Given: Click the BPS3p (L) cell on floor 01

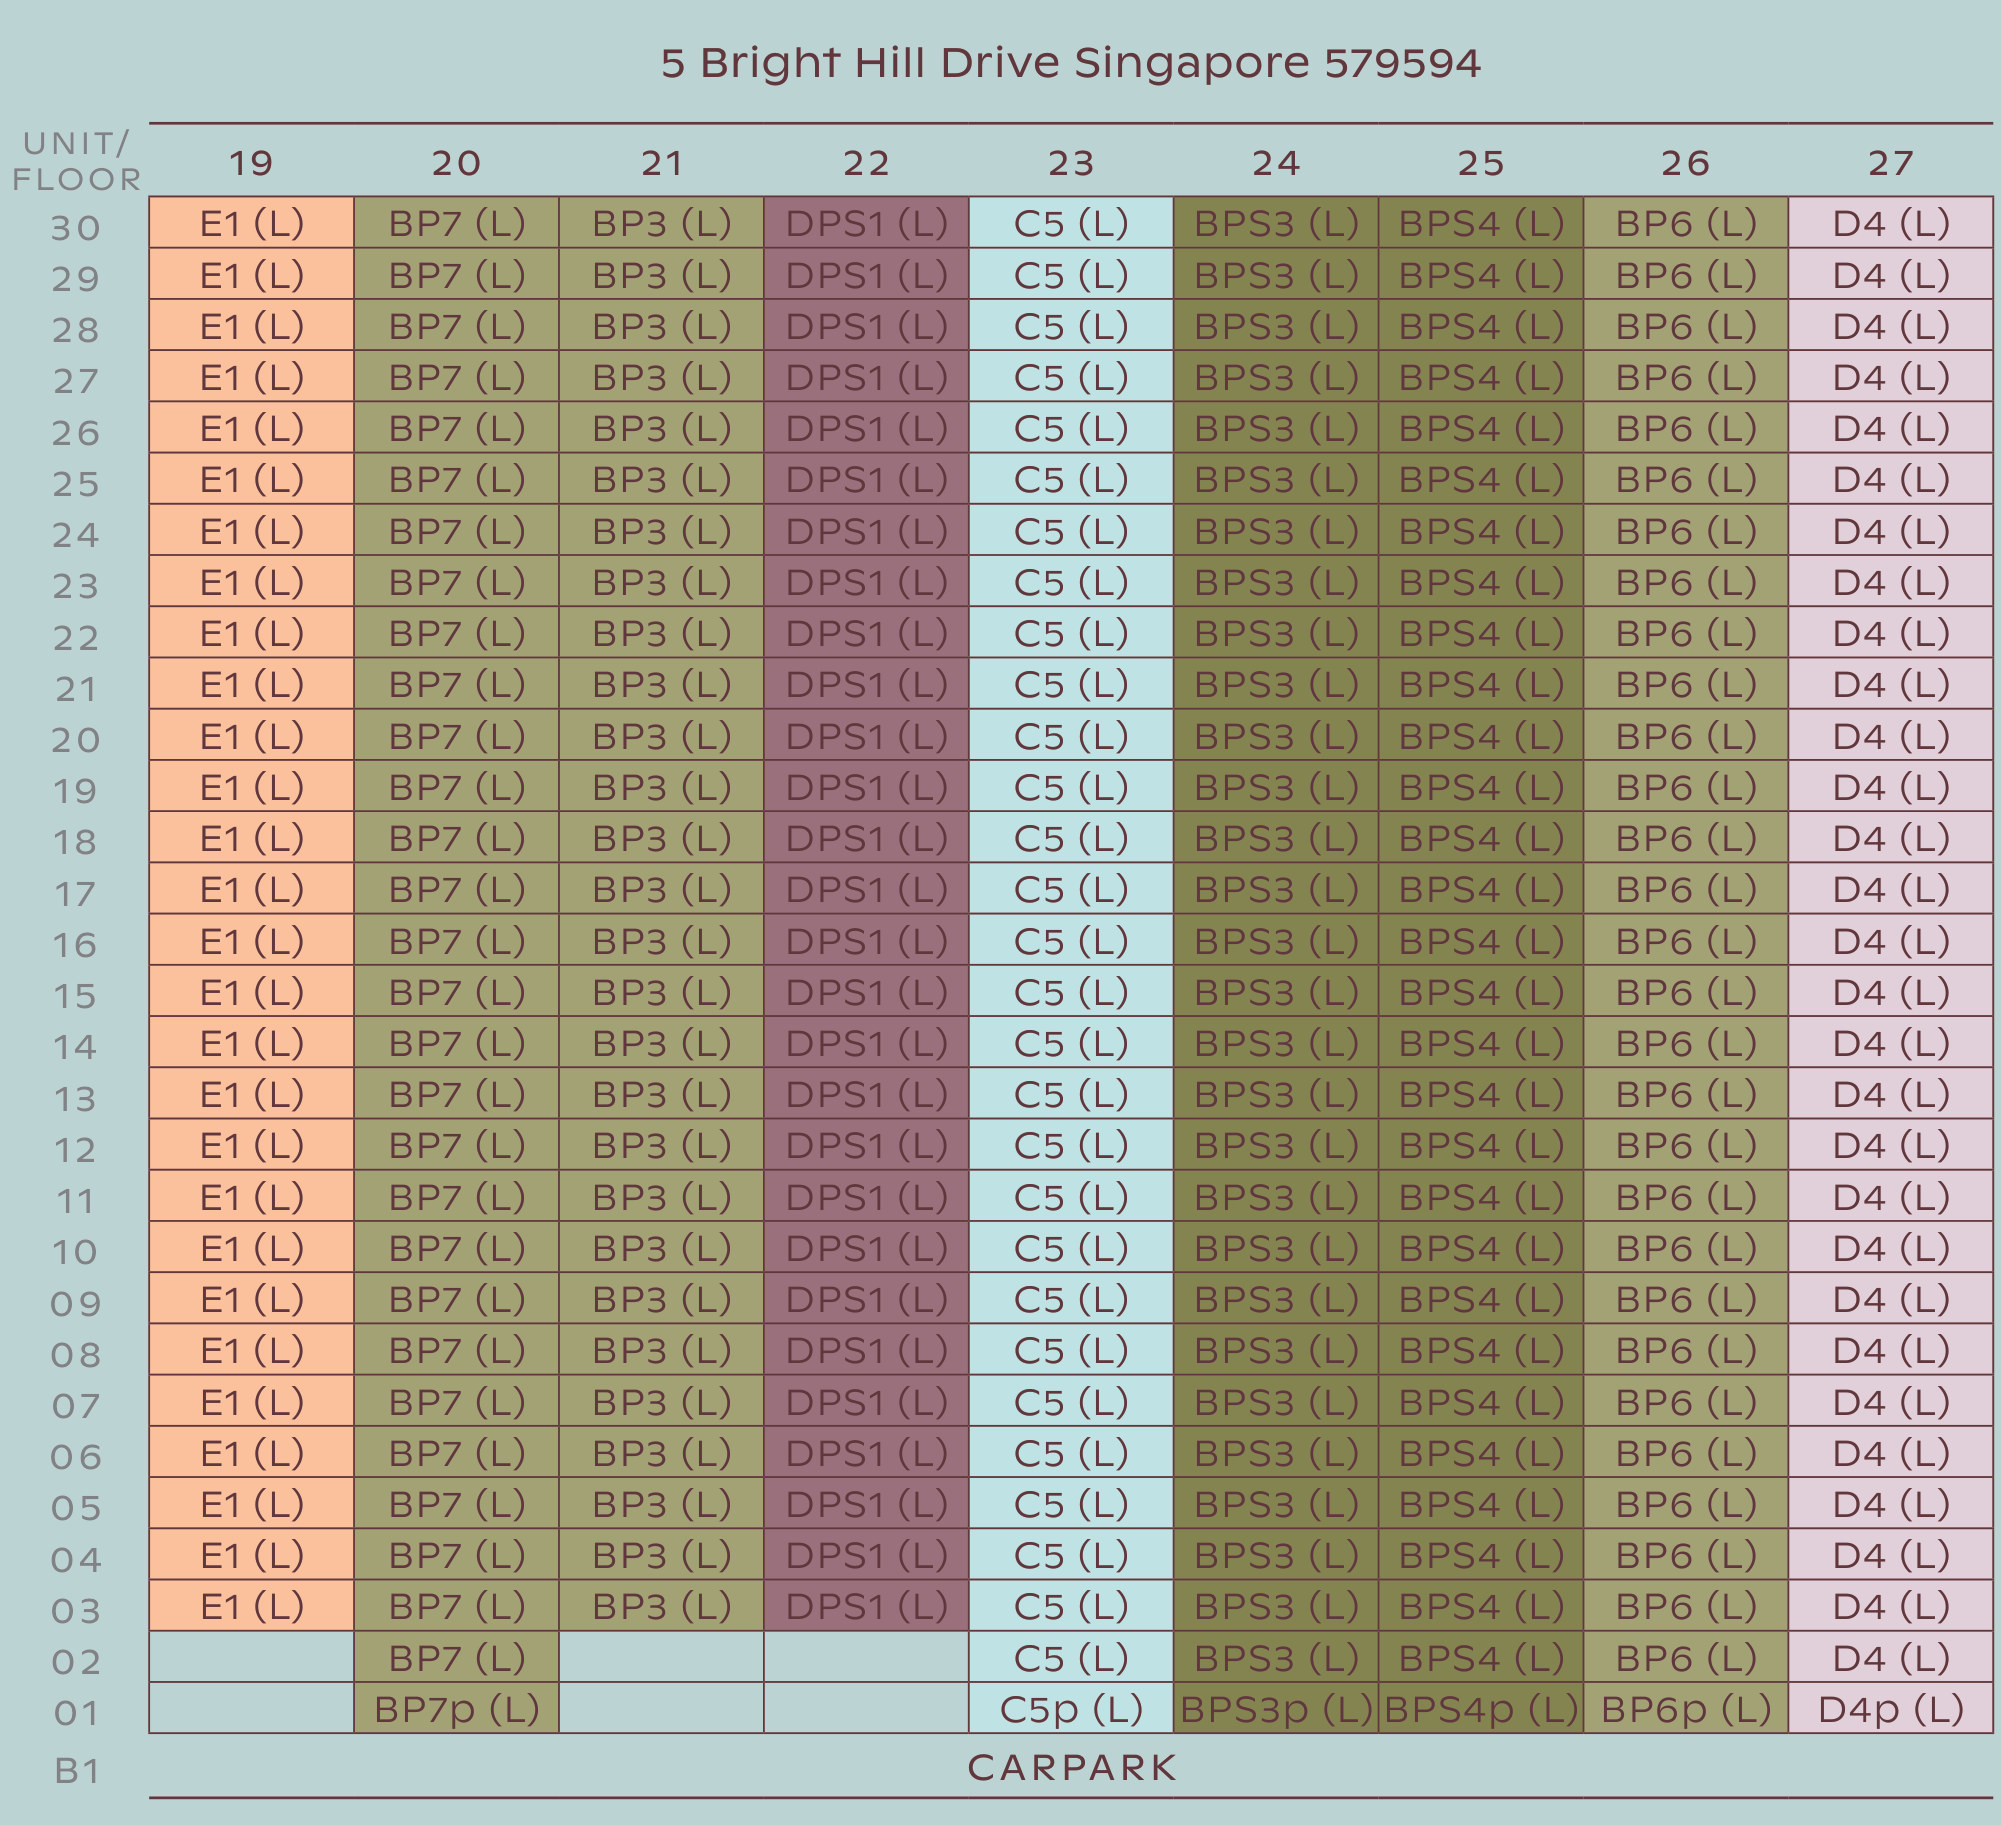Looking at the screenshot, I should 1276,1708.
